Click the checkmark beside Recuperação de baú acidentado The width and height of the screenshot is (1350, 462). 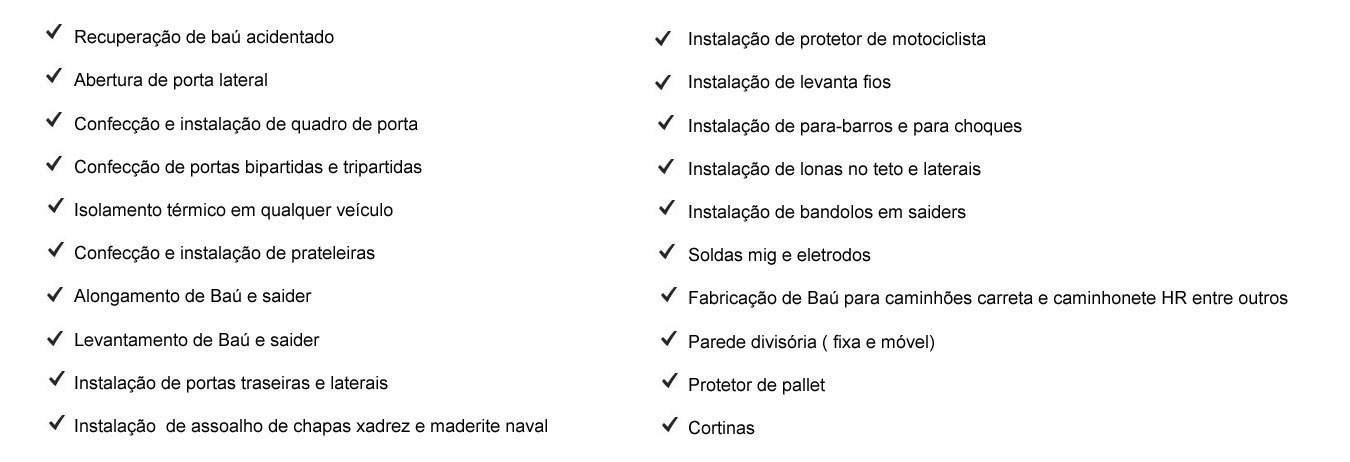click(x=54, y=34)
